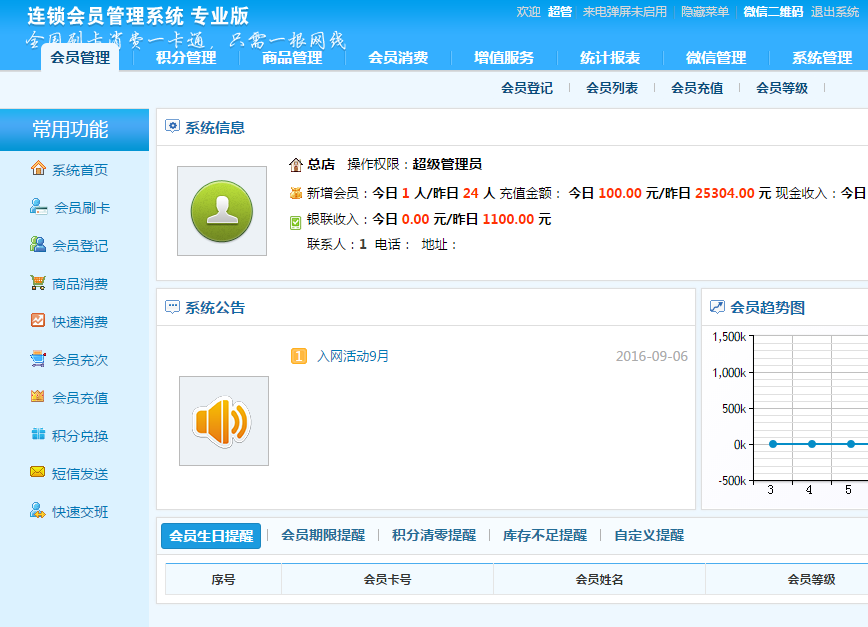The image size is (868, 627).
Task: Click the 会员姓名 column header
Action: [599, 579]
